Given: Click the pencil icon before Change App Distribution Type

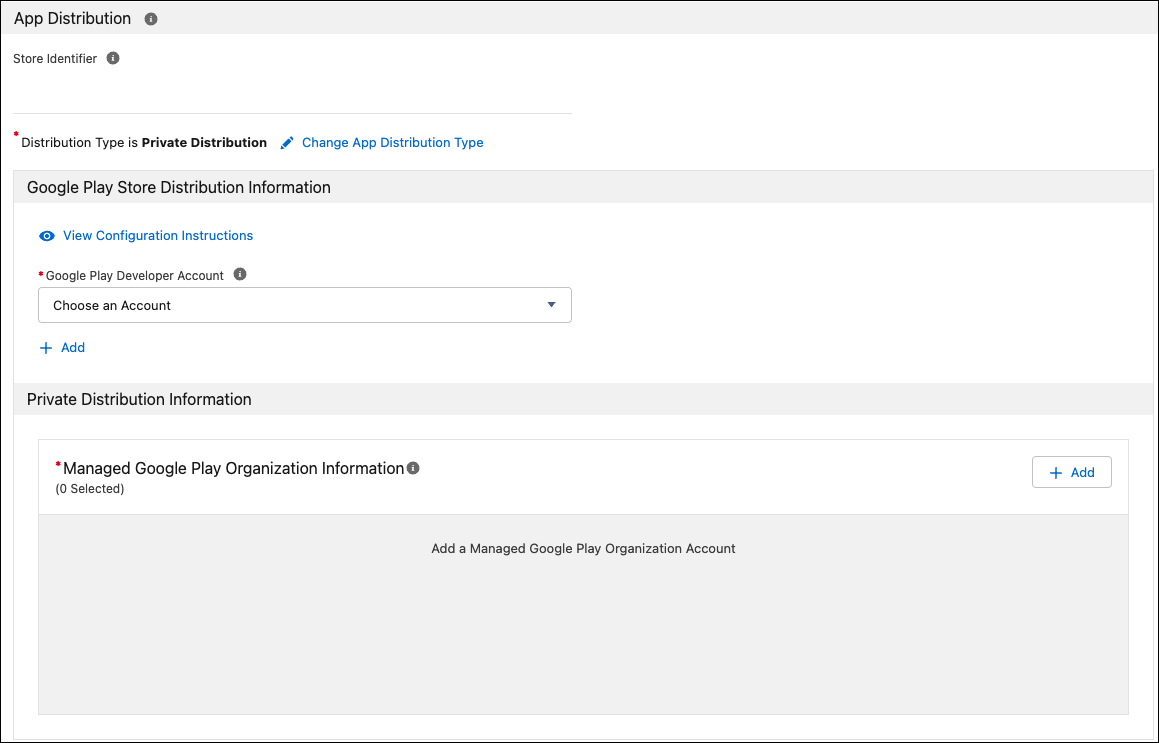Looking at the screenshot, I should (x=286, y=142).
